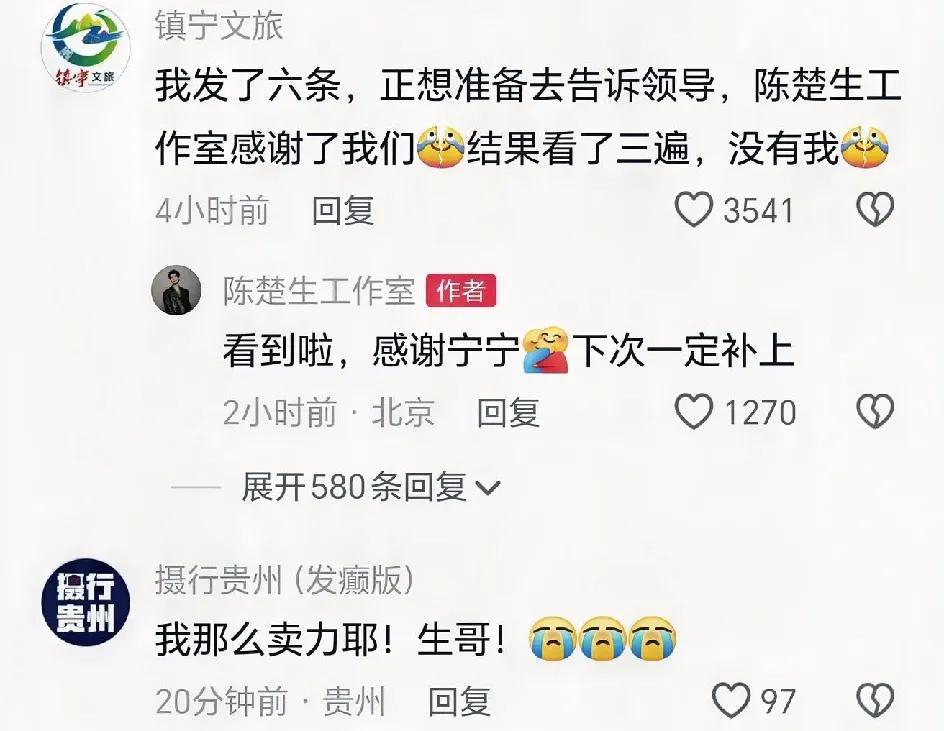Reply to the 摄行贵州 comment
The width and height of the screenshot is (944, 731).
459,701
